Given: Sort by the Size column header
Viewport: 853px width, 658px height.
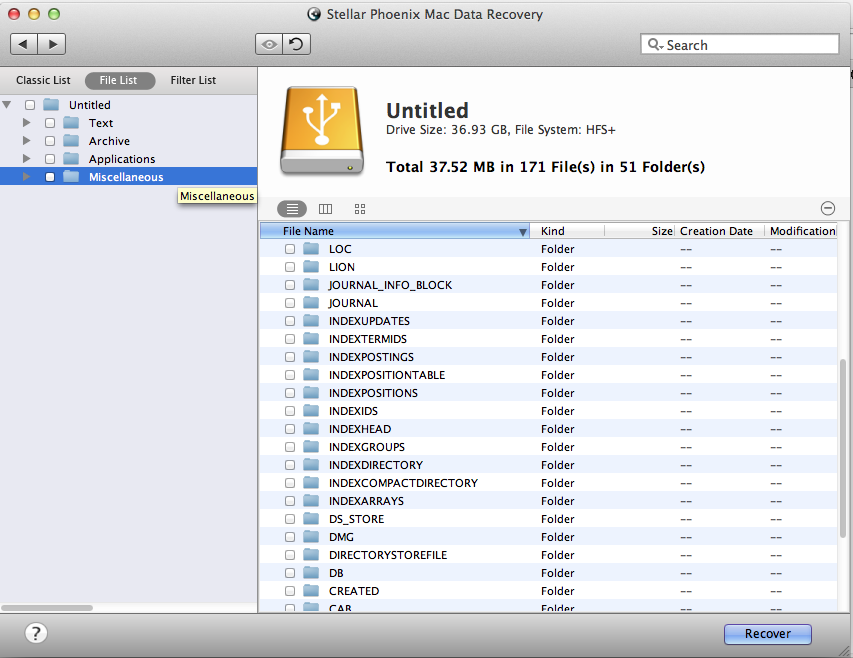Looking at the screenshot, I should tap(640, 231).
